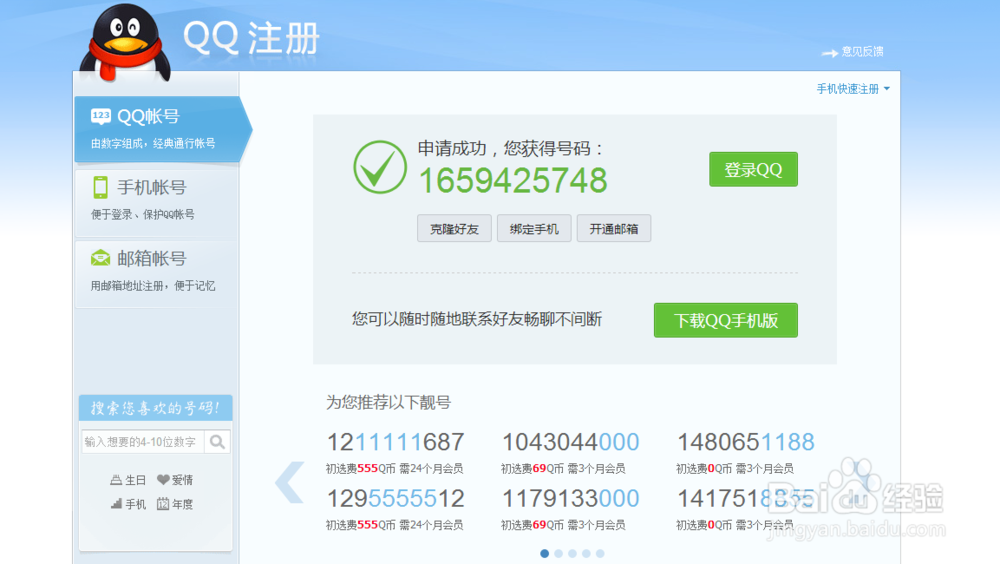
Task: Click the green phone icon beside 手机帐号
Action: [x=101, y=188]
